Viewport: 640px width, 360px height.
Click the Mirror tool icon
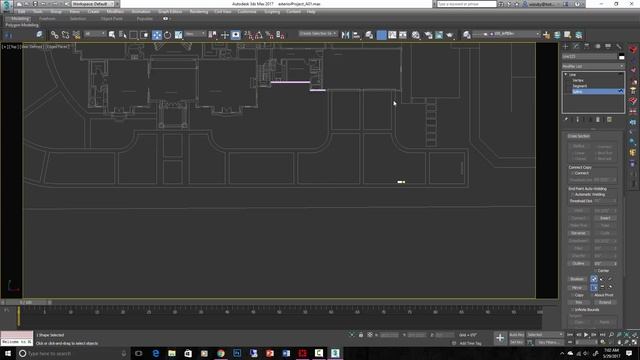click(345, 35)
